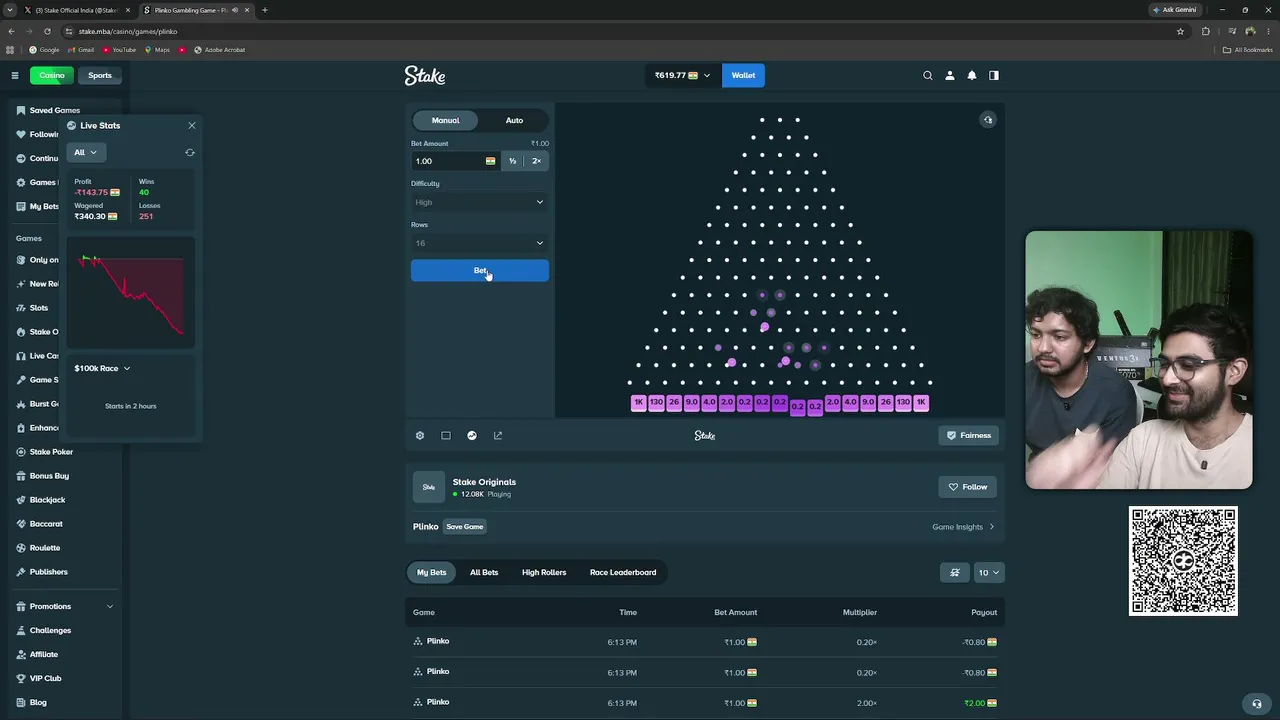Image resolution: width=1280 pixels, height=720 pixels.
Task: Open Affiliate in the sidebar
Action: pyautogui.click(x=44, y=654)
